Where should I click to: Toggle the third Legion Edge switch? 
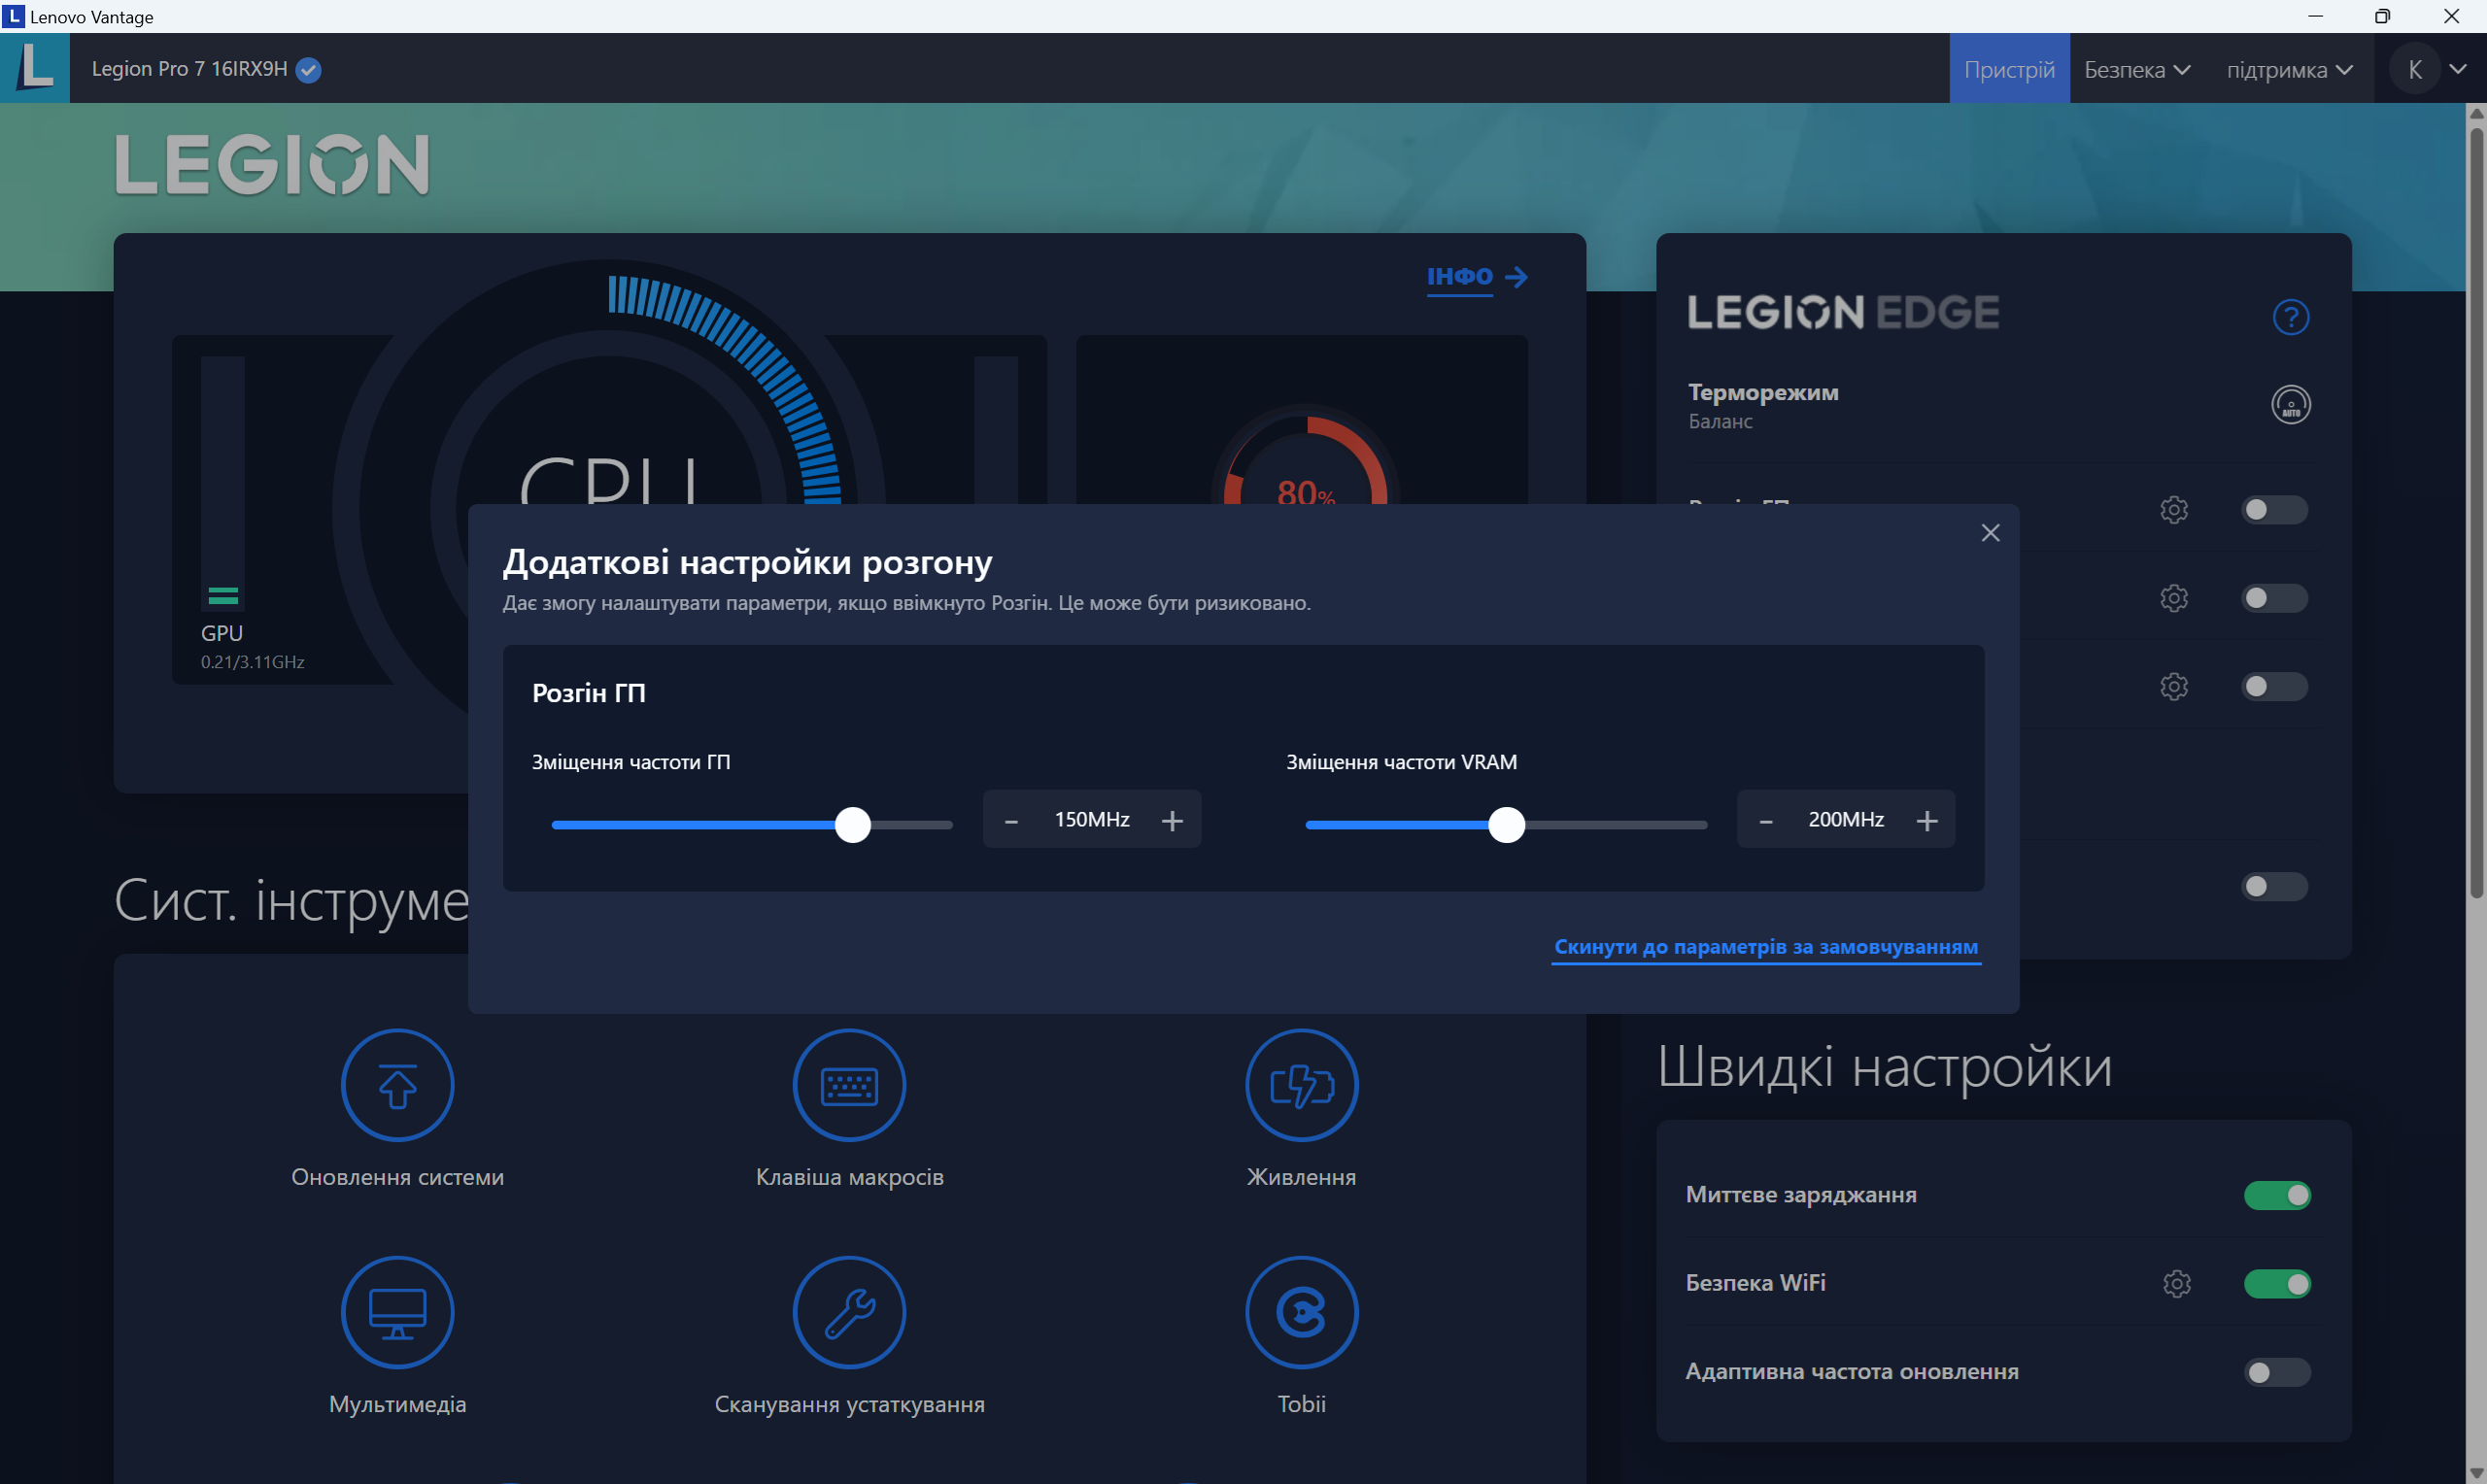(x=2273, y=686)
